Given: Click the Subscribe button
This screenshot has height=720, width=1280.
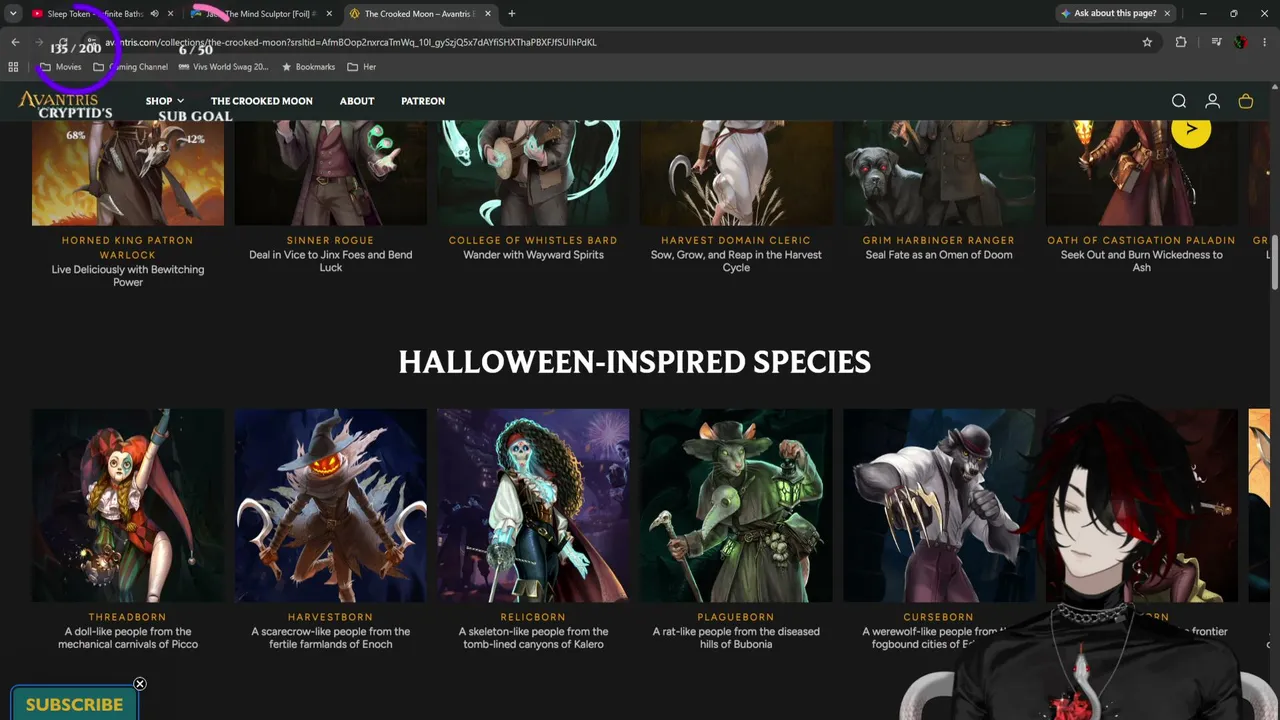Looking at the screenshot, I should click(x=74, y=704).
